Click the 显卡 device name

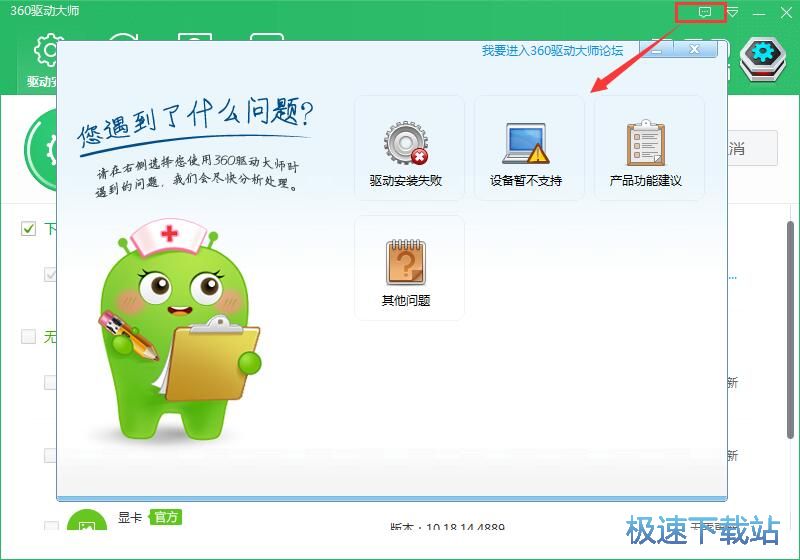click(x=130, y=517)
